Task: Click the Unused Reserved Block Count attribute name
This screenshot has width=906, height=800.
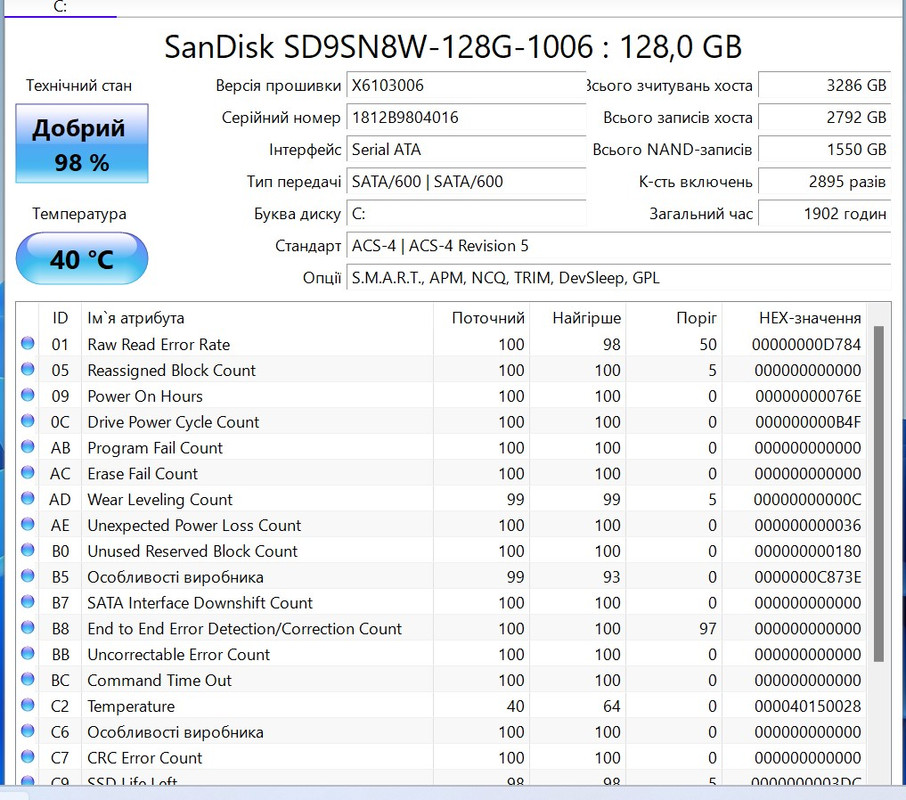Action: [192, 551]
